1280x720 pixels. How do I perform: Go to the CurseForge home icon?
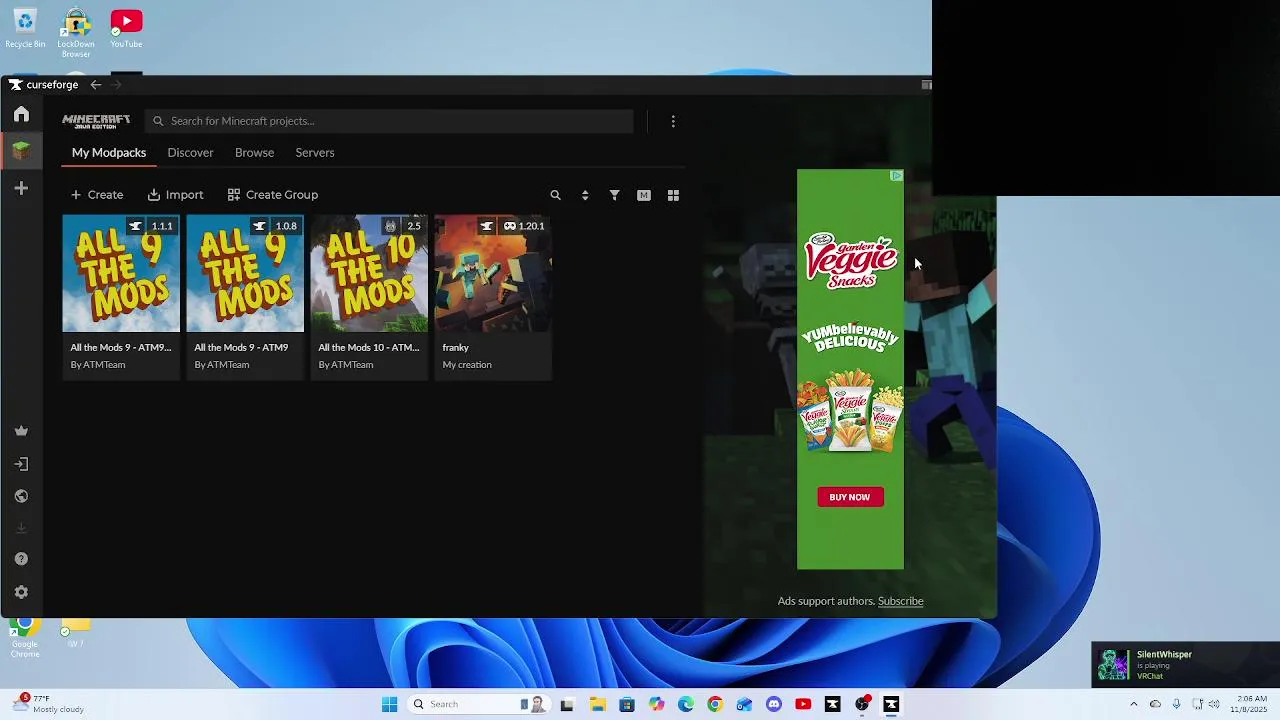(x=21, y=114)
